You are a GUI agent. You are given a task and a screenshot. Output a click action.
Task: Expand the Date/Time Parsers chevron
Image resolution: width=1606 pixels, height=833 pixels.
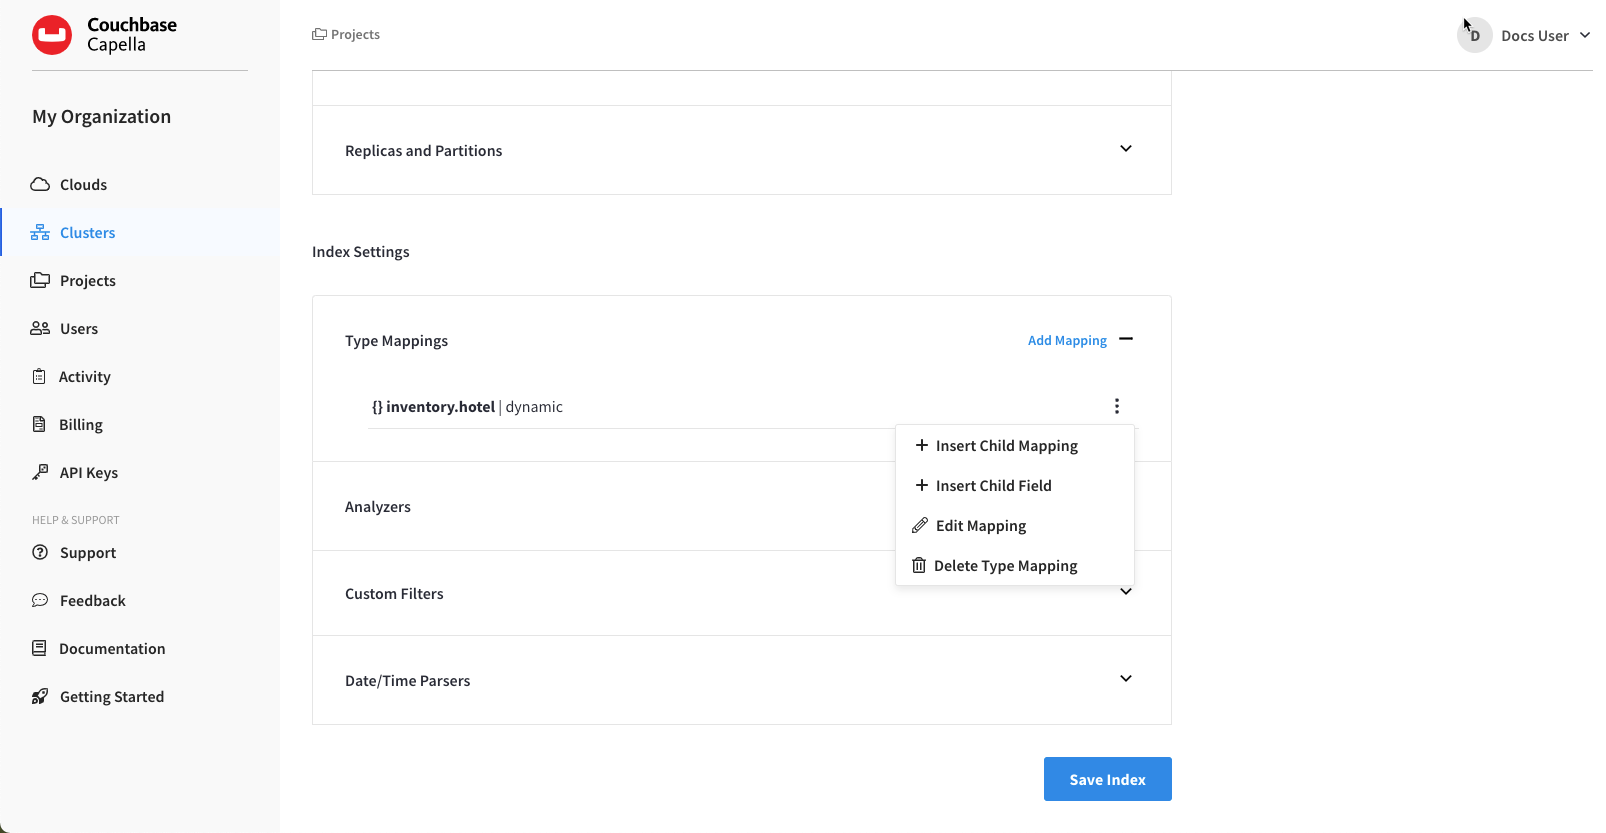coord(1126,679)
